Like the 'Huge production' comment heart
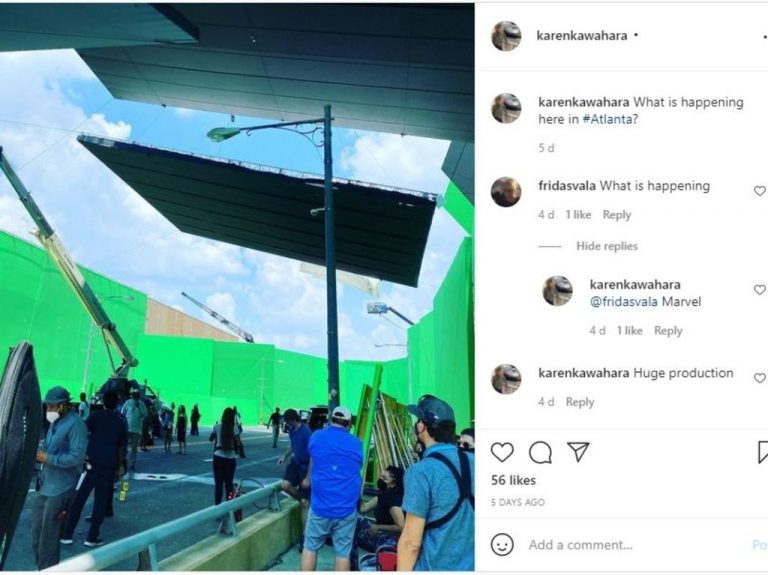Screen dimensions: 768x575 [760, 378]
